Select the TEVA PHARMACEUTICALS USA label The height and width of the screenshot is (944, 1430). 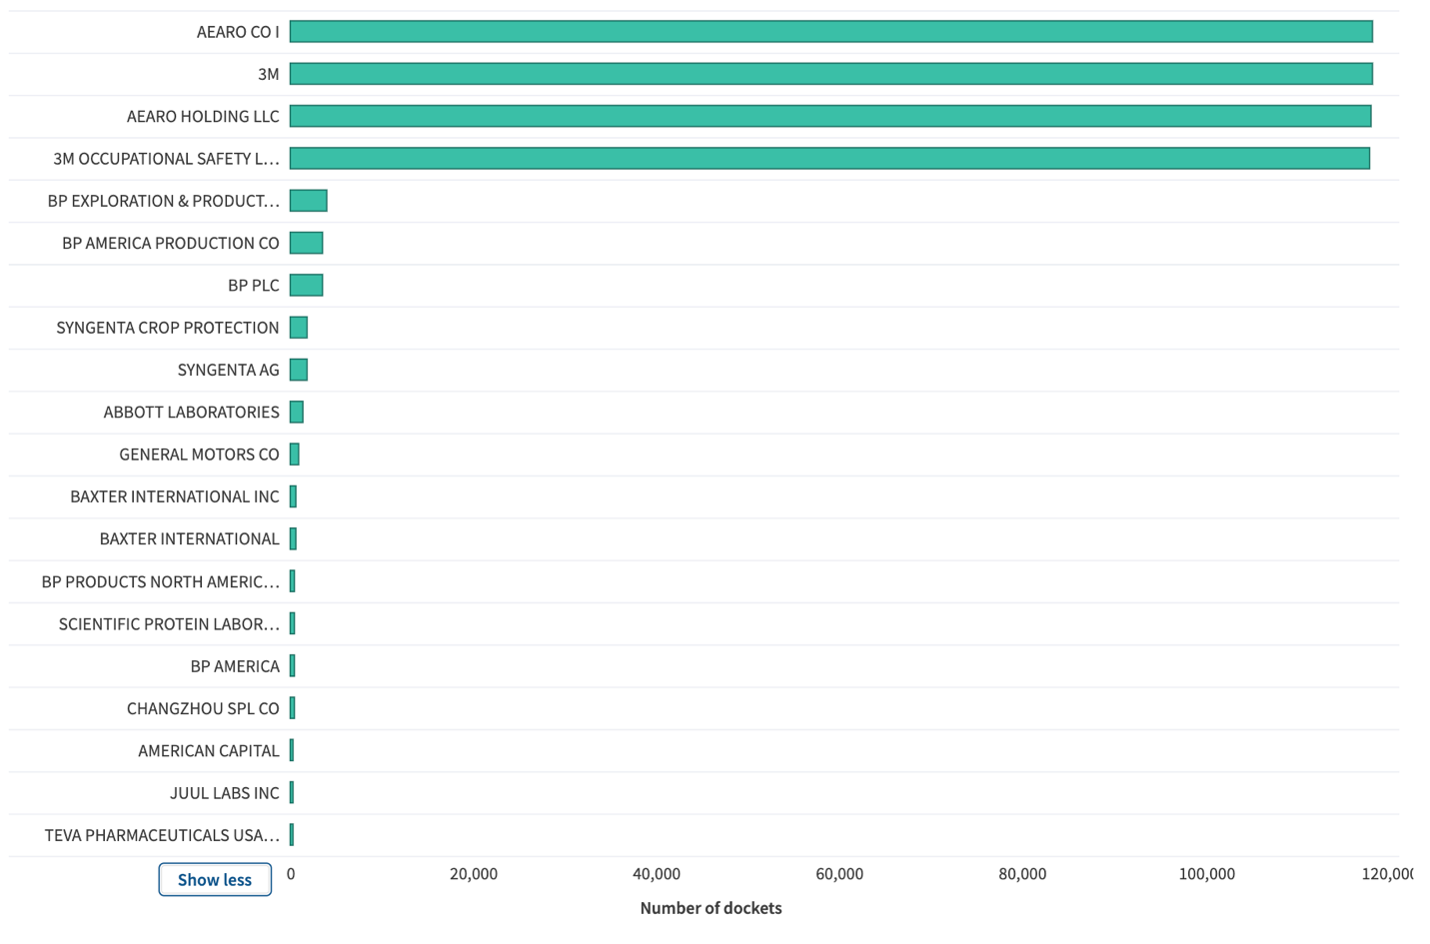[x=162, y=835]
